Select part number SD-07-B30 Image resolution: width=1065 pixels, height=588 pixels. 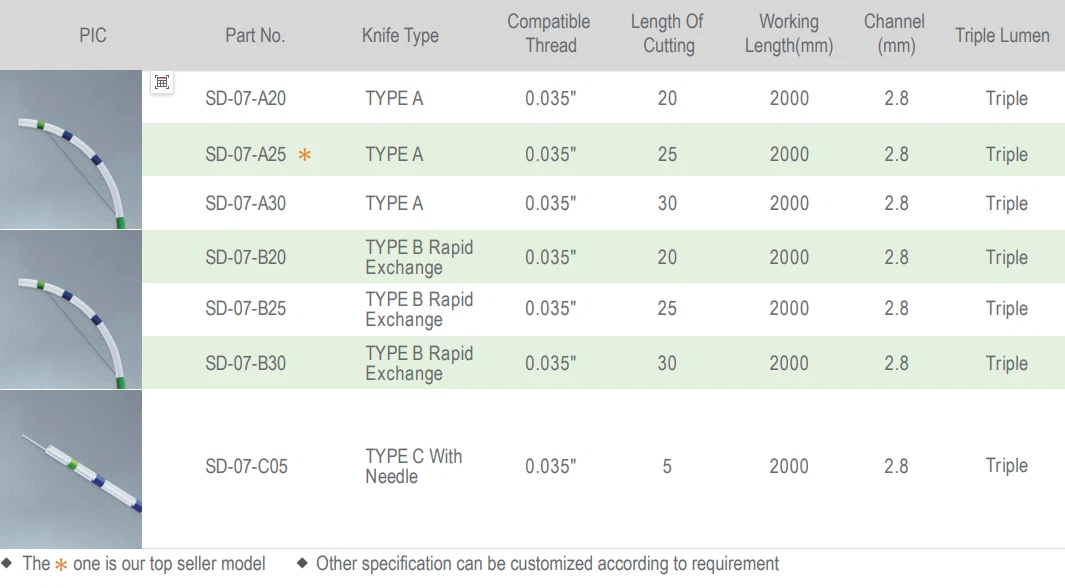click(x=246, y=364)
